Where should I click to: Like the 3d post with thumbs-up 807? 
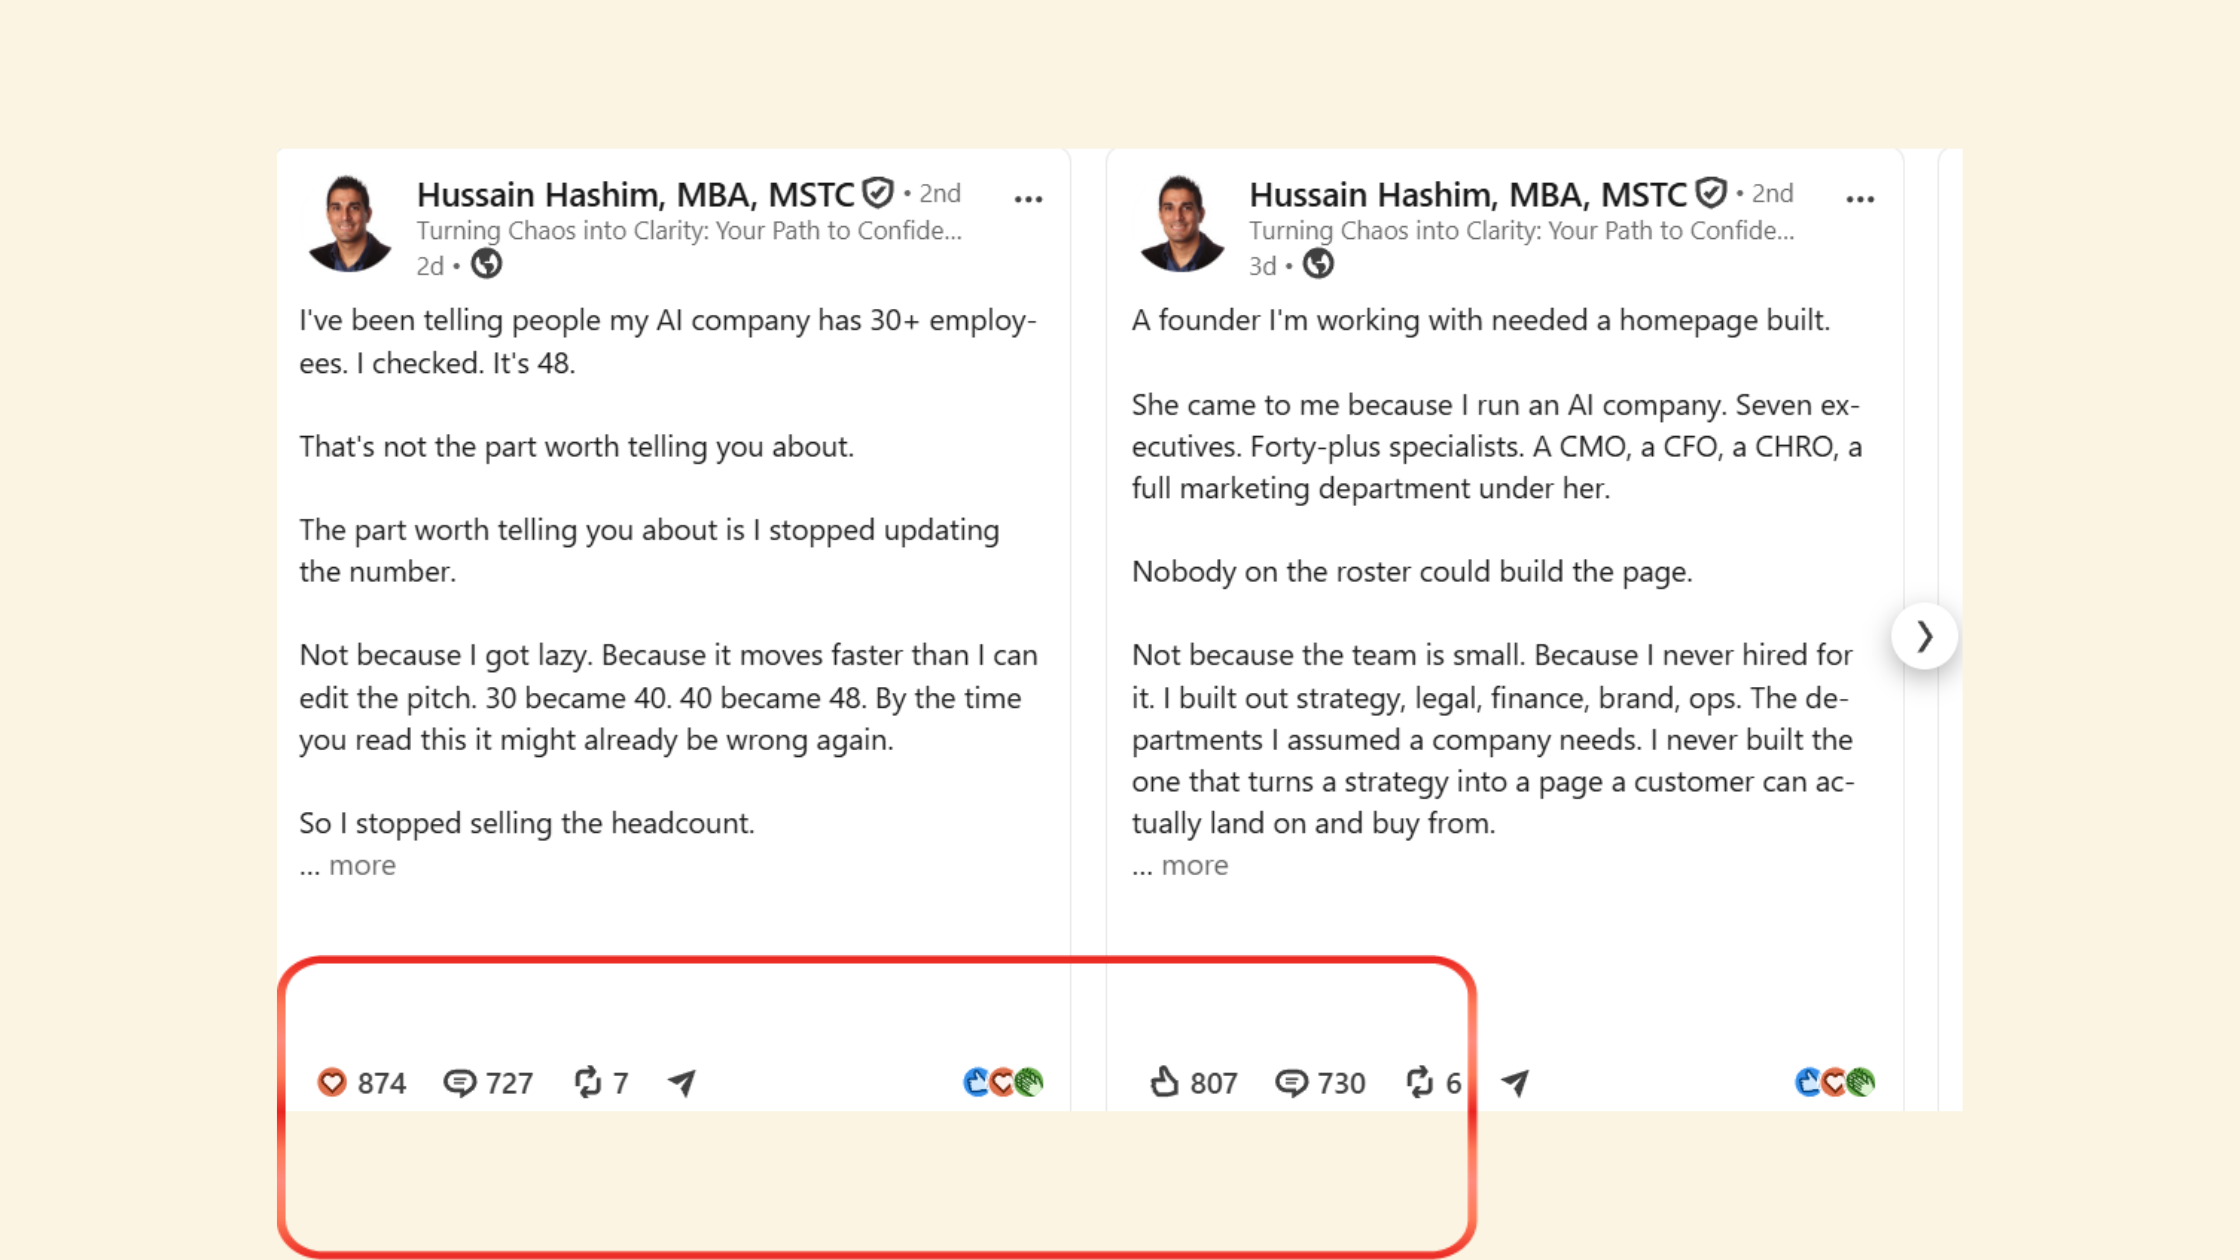1193,1082
